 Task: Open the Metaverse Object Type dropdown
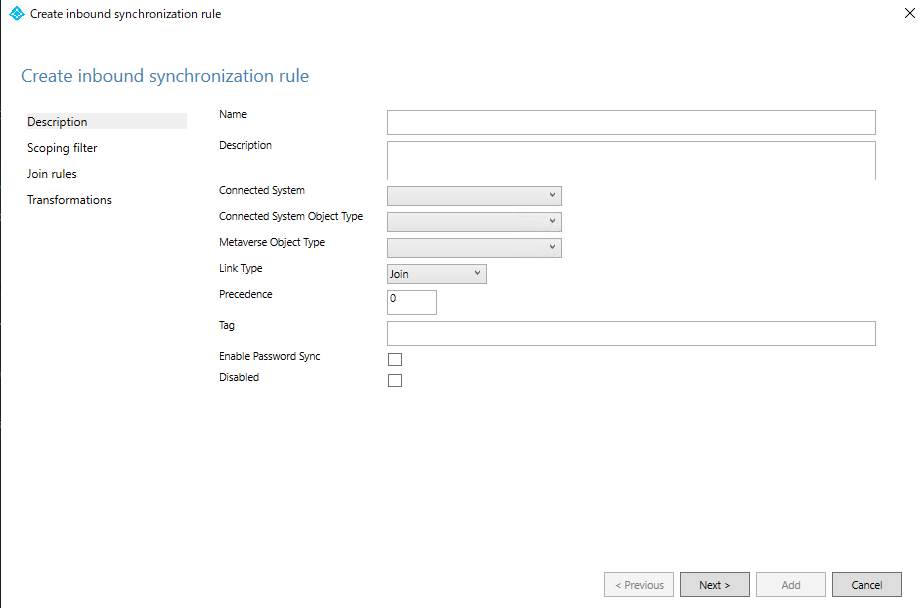click(474, 248)
